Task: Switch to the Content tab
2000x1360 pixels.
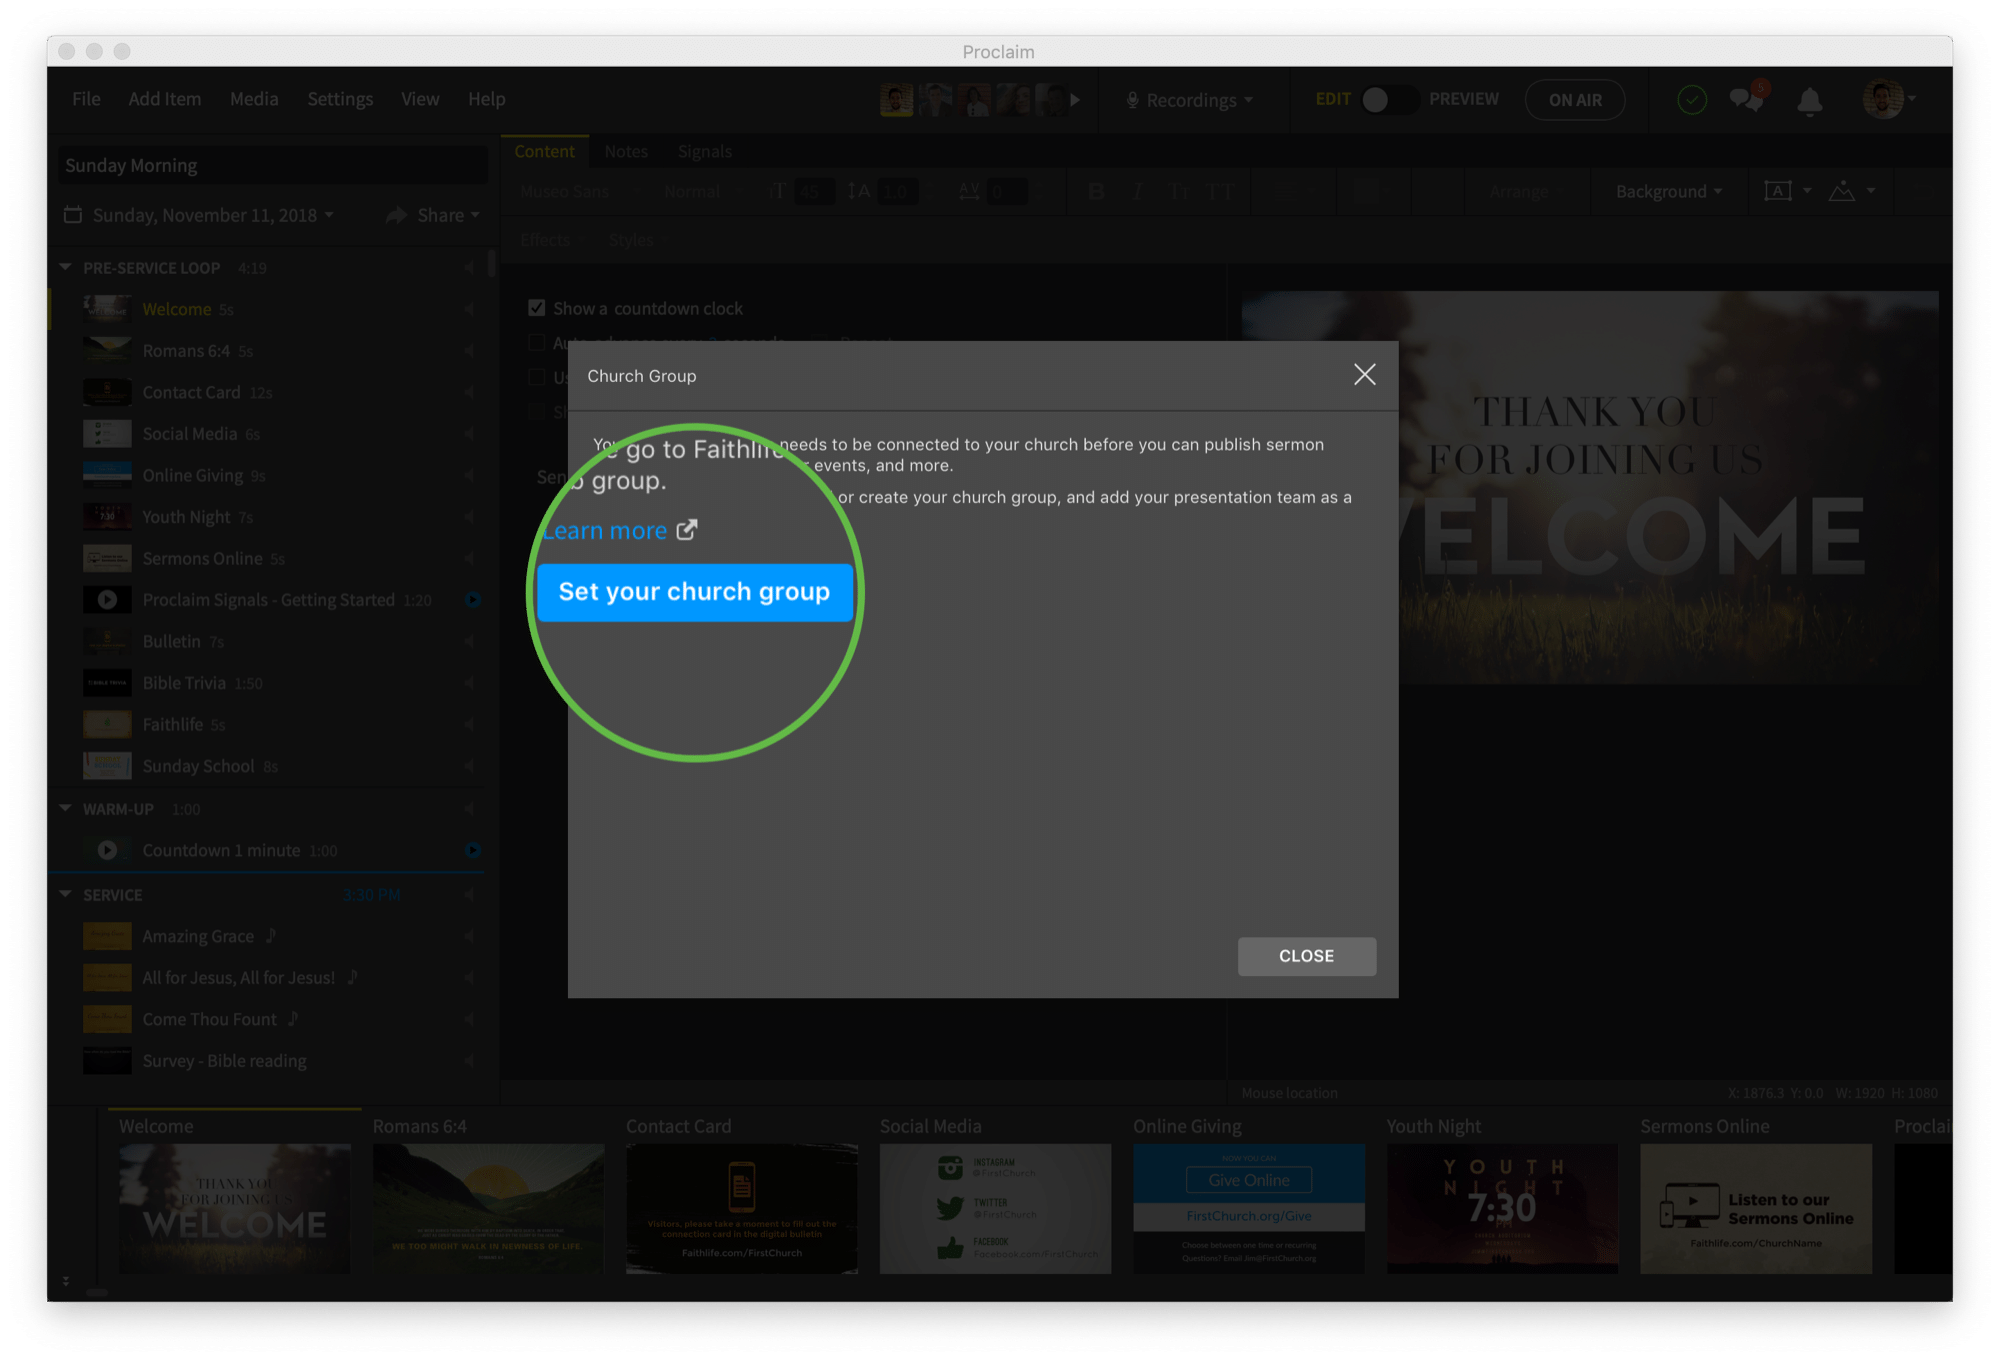Action: point(544,151)
